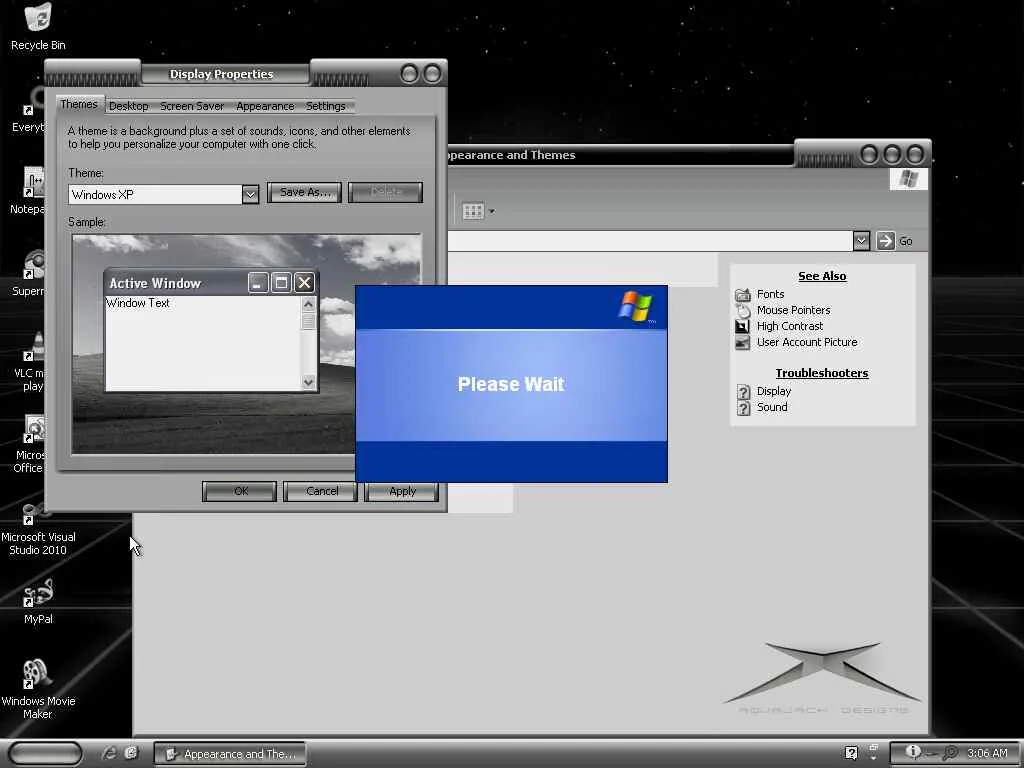Open the Fonts link under See Also
The width and height of the screenshot is (1024, 768).
pyautogui.click(x=771, y=295)
